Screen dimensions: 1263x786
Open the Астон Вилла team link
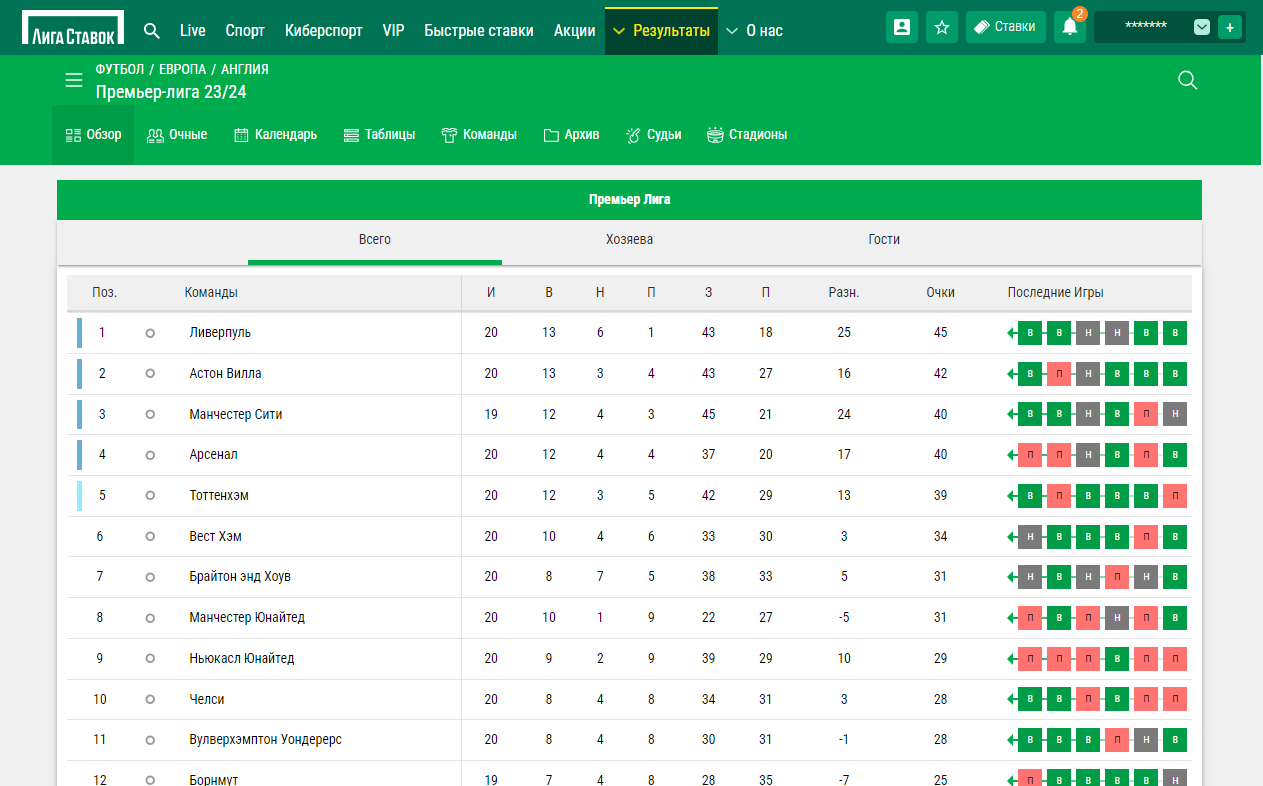(225, 373)
